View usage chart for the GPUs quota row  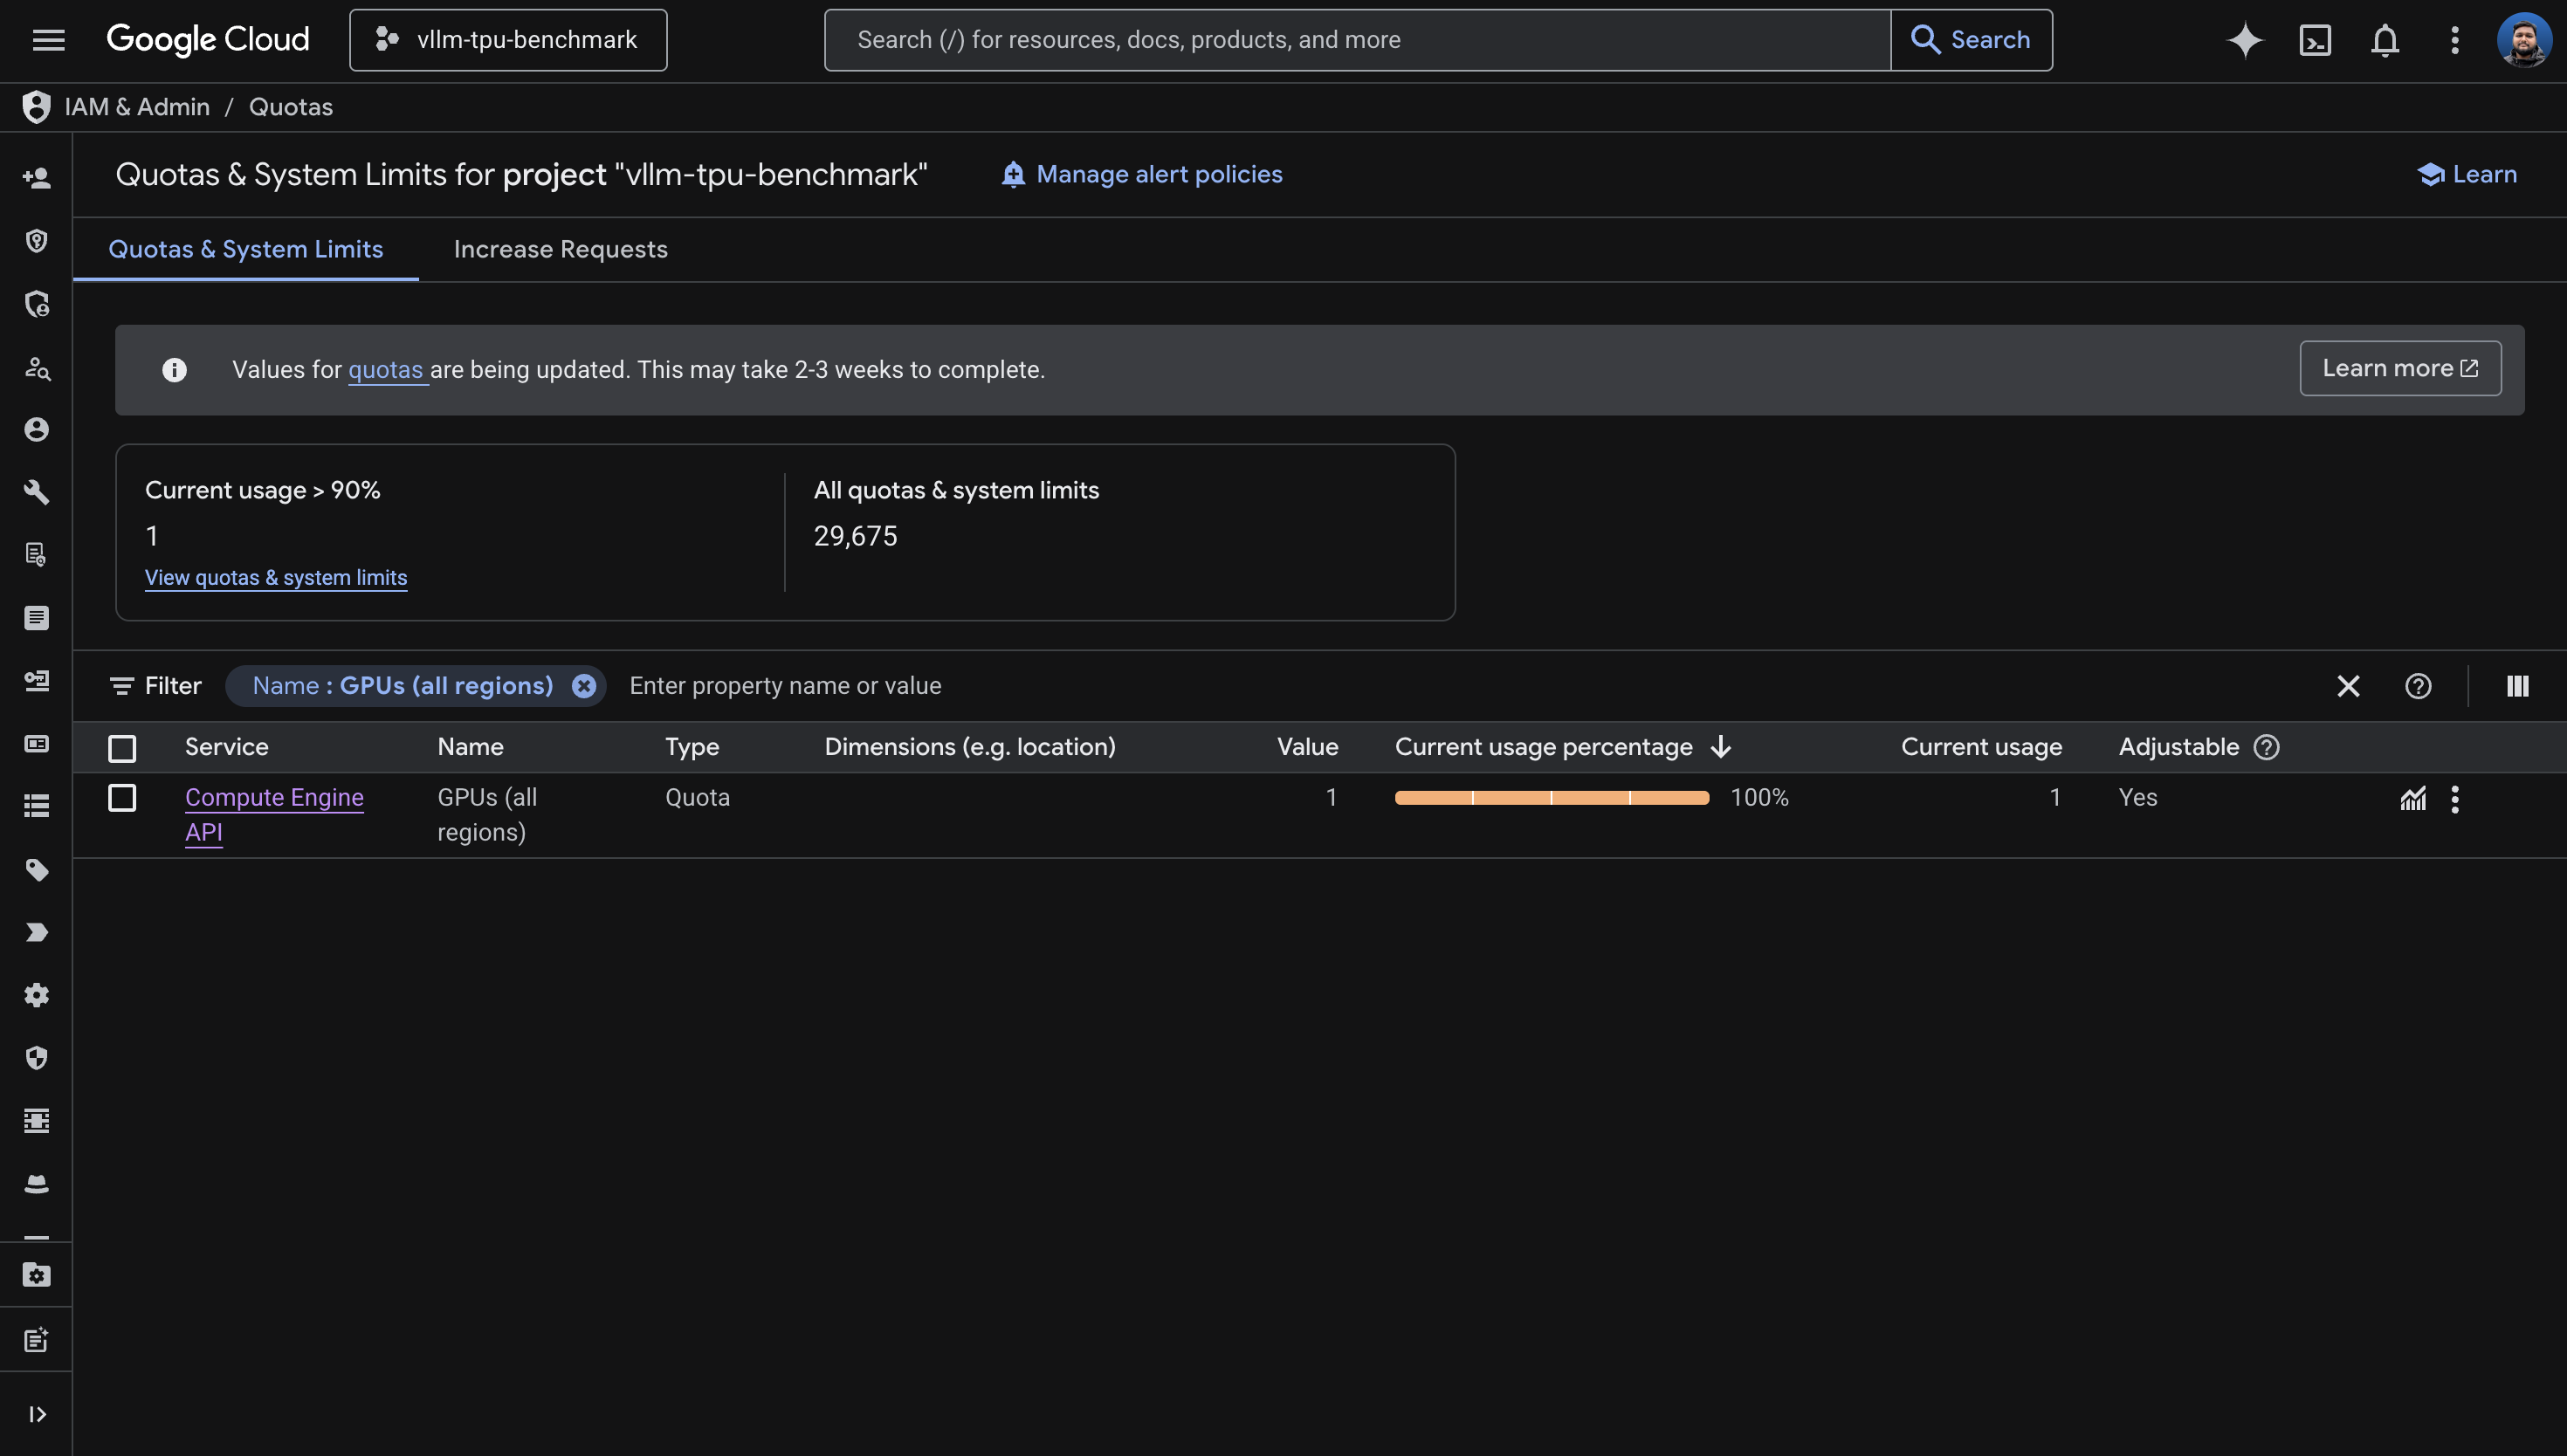coord(2413,797)
